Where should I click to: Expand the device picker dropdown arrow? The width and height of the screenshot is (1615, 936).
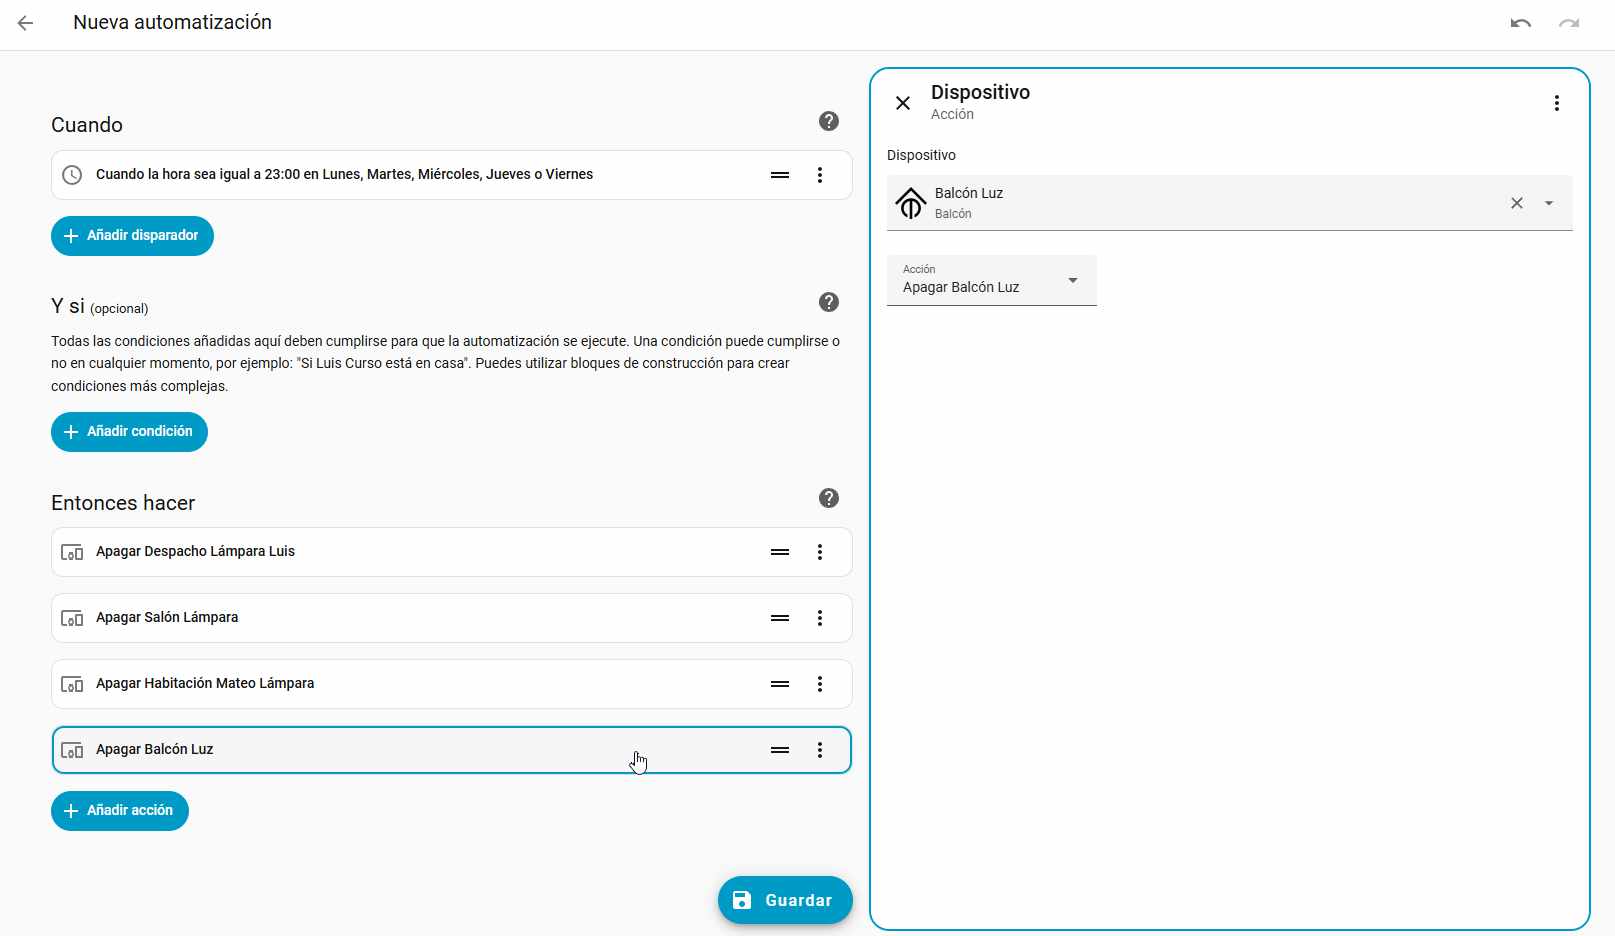pos(1548,203)
